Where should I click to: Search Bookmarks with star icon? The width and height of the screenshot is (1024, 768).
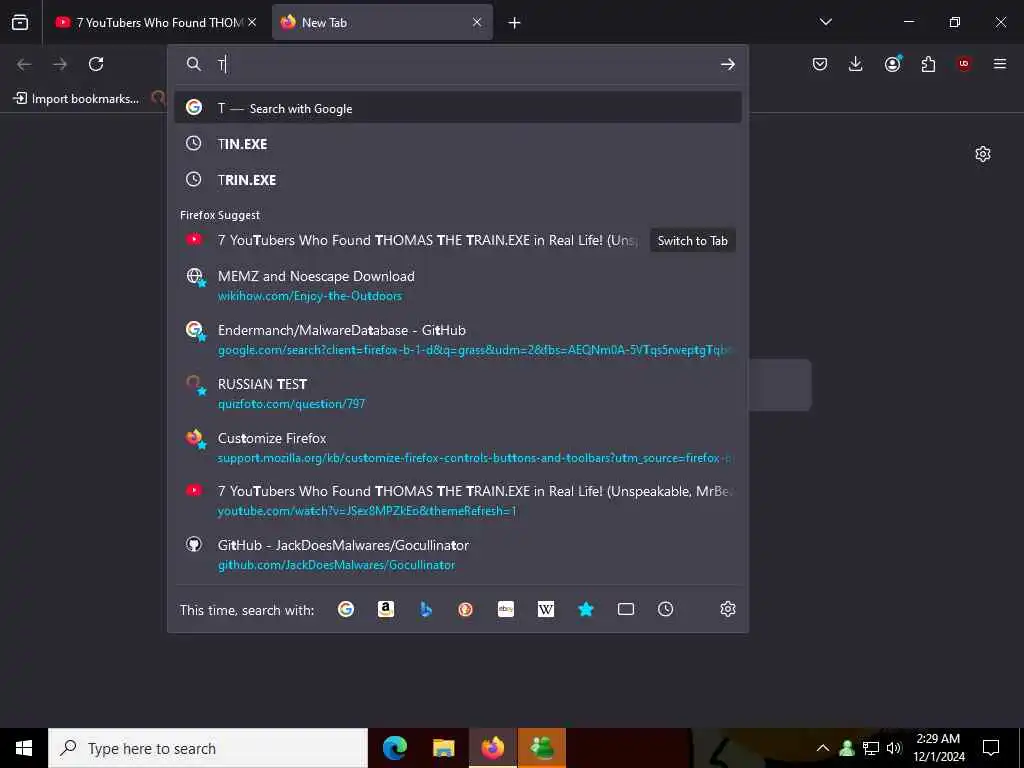[586, 609]
